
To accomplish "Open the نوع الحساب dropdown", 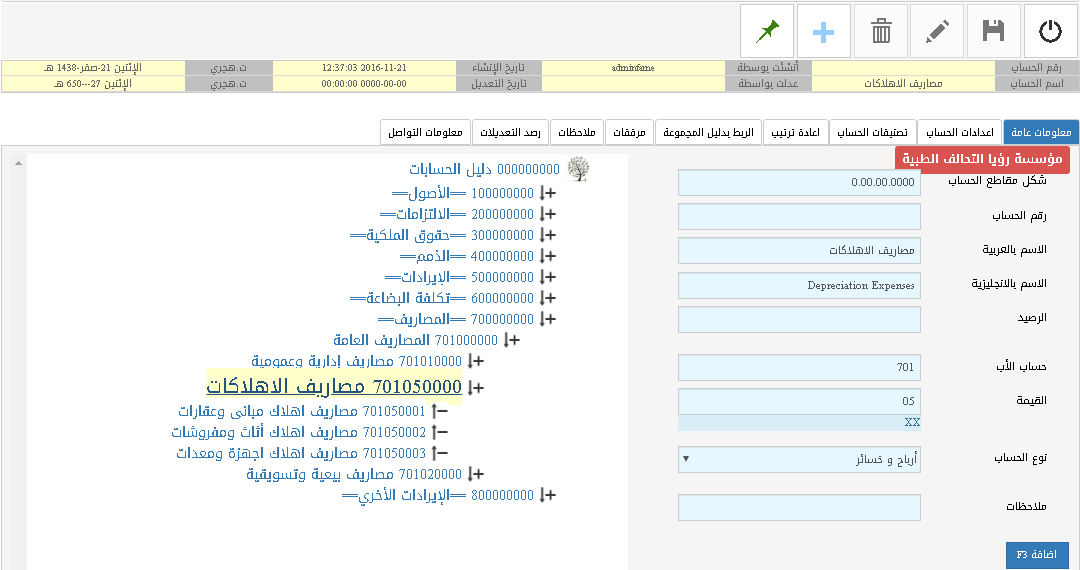I will coord(799,460).
